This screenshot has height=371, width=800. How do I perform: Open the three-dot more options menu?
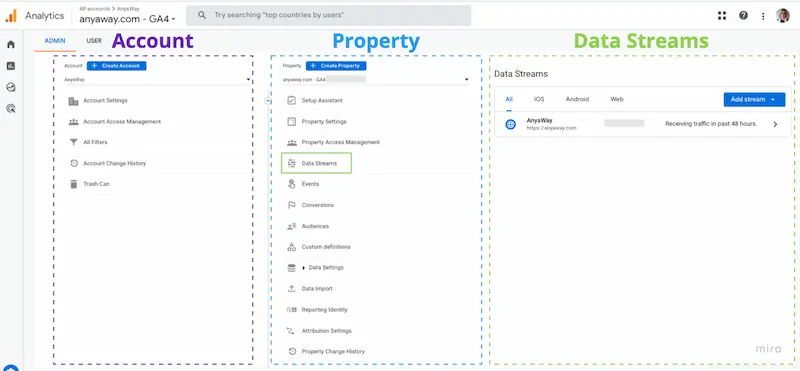tap(763, 16)
